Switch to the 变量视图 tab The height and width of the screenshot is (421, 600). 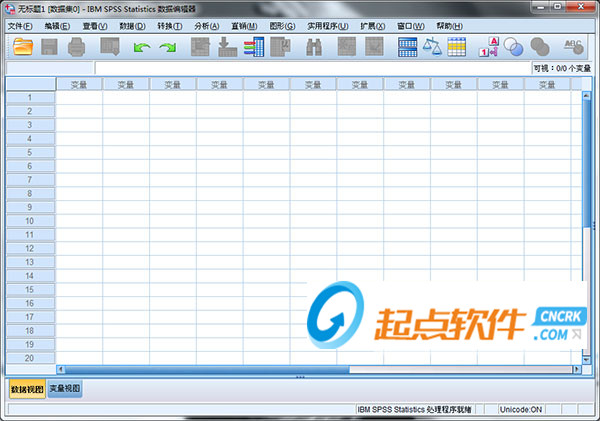65,388
